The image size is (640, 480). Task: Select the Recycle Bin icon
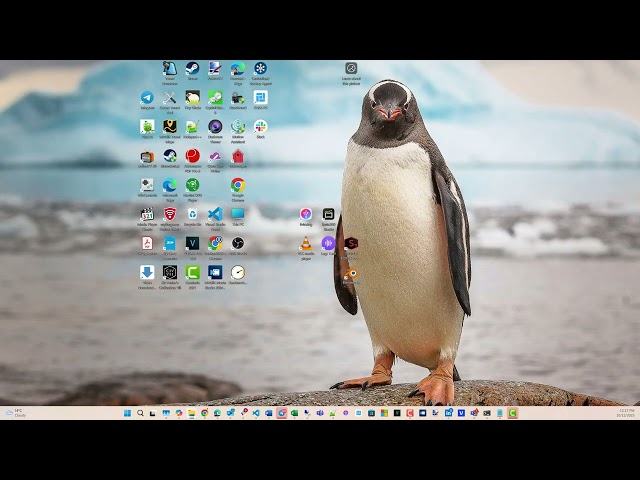(192, 214)
